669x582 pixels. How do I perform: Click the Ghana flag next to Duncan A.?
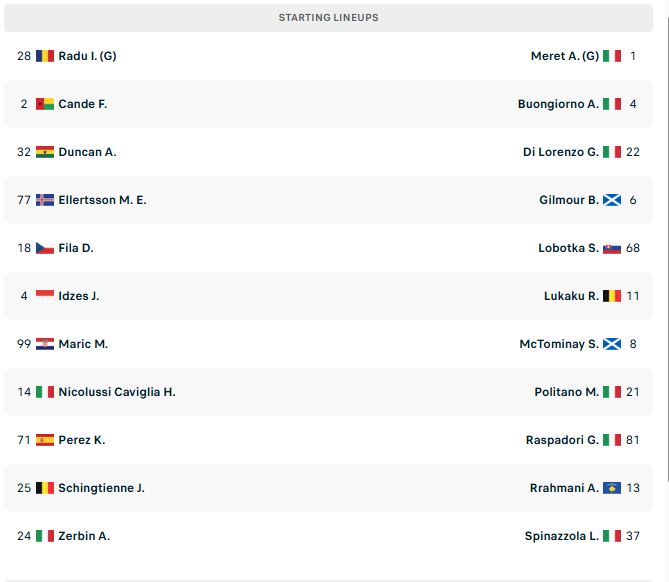(x=45, y=152)
